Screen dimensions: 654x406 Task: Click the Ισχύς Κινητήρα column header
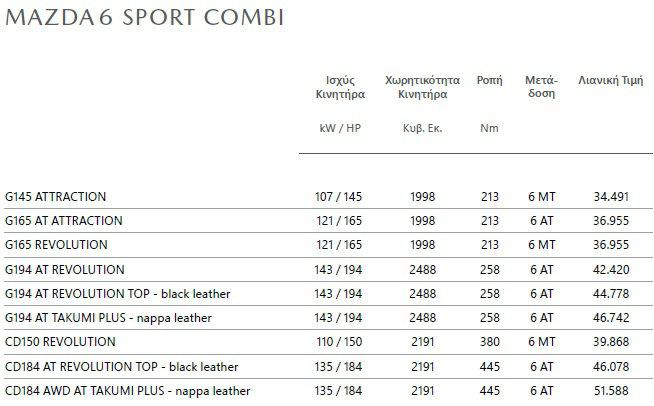(340, 87)
